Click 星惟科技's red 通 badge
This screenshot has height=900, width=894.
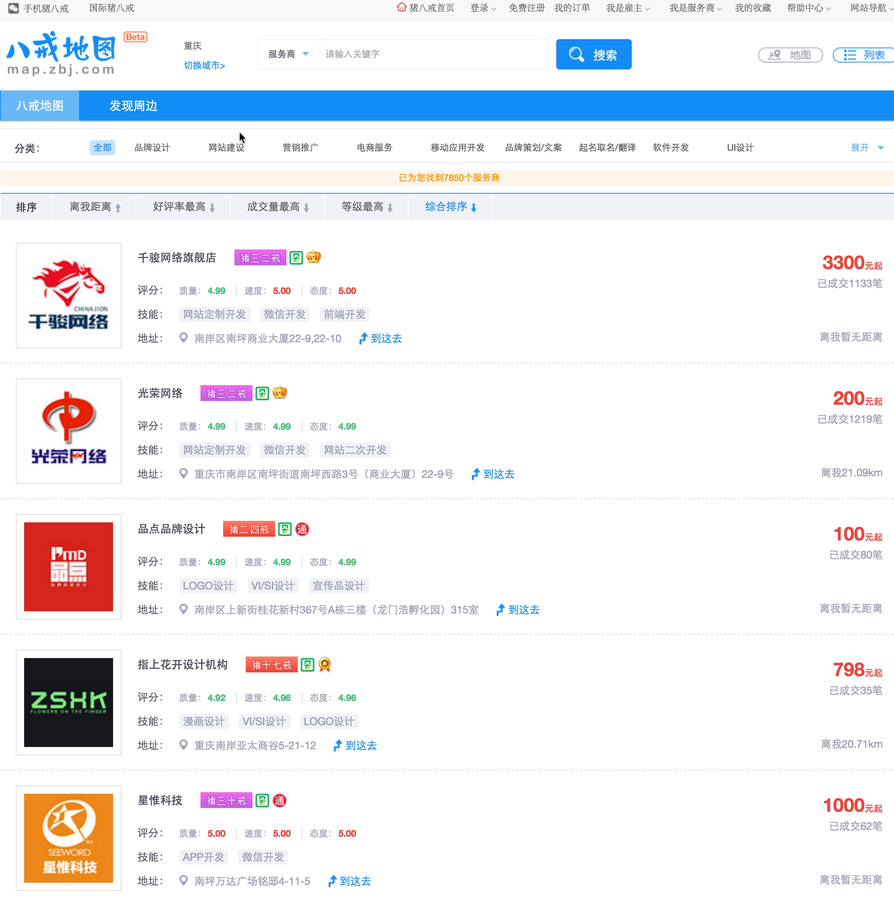(x=279, y=800)
